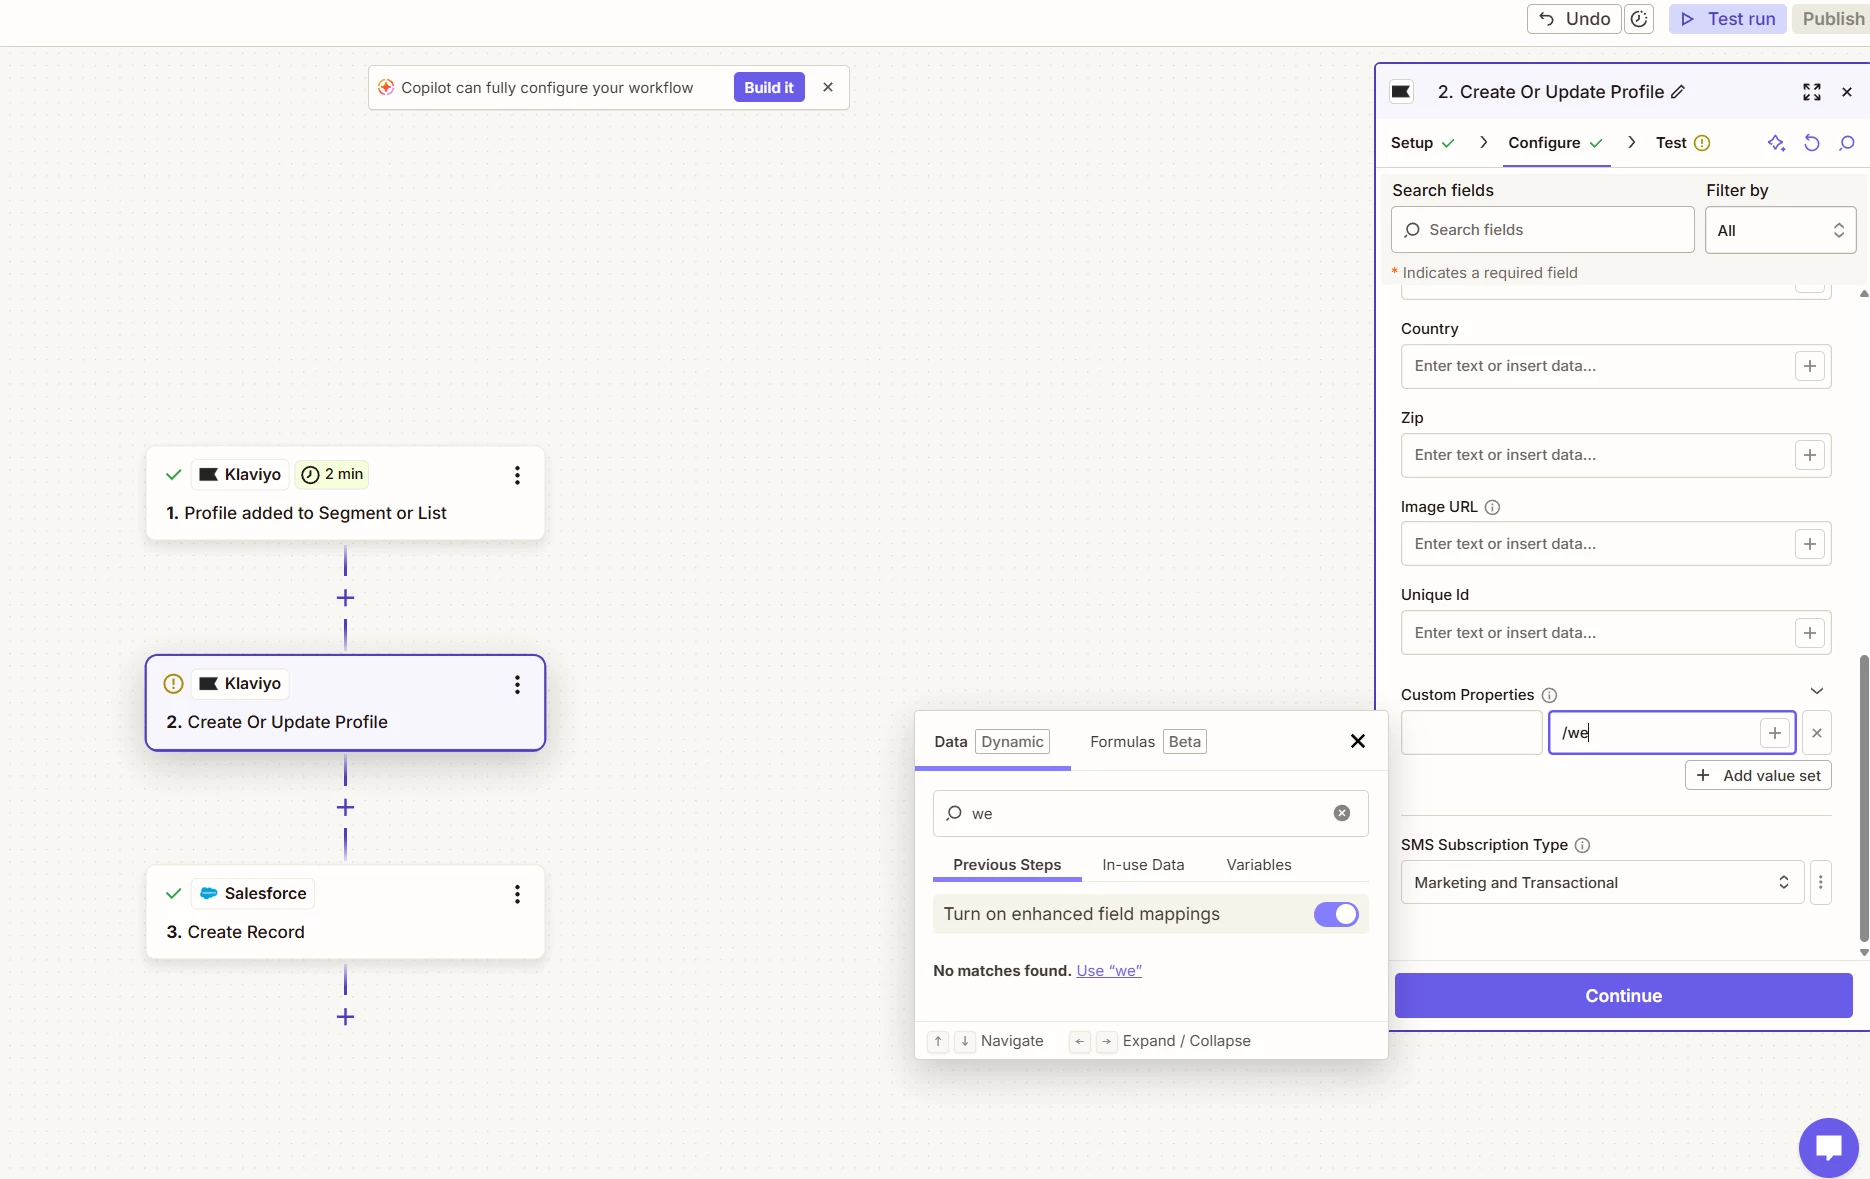Open the step 1 Klaviyo trigger options menu
The height and width of the screenshot is (1179, 1870).
pos(517,475)
